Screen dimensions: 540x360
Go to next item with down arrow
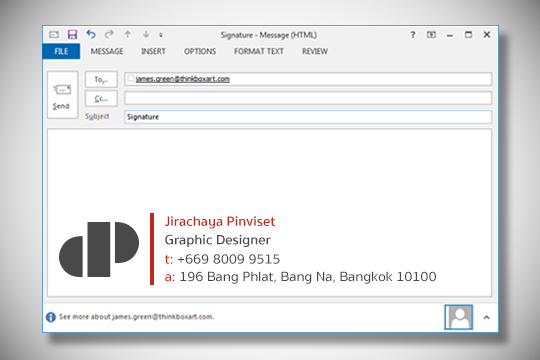coord(146,34)
